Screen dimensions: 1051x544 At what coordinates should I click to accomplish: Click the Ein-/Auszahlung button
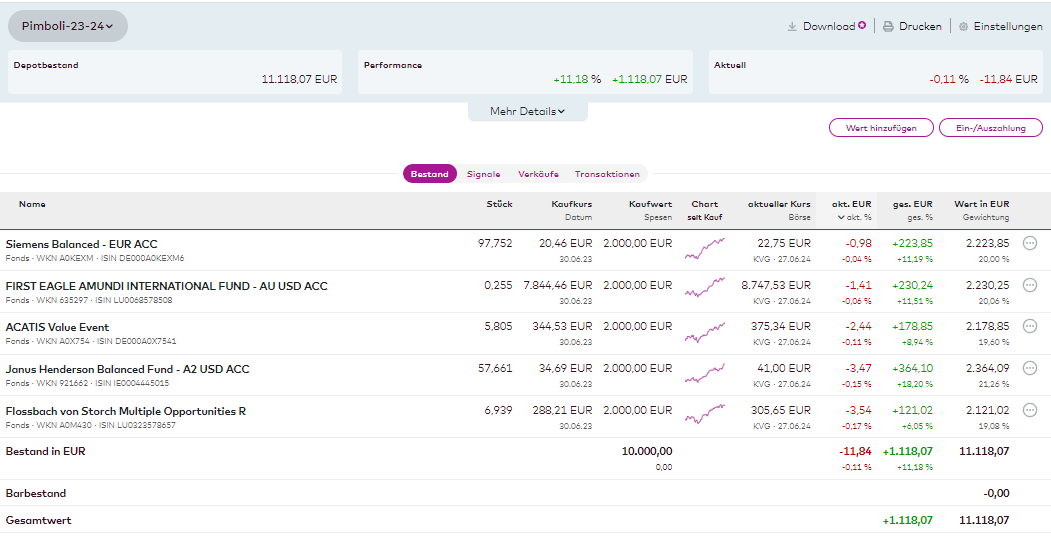(990, 128)
